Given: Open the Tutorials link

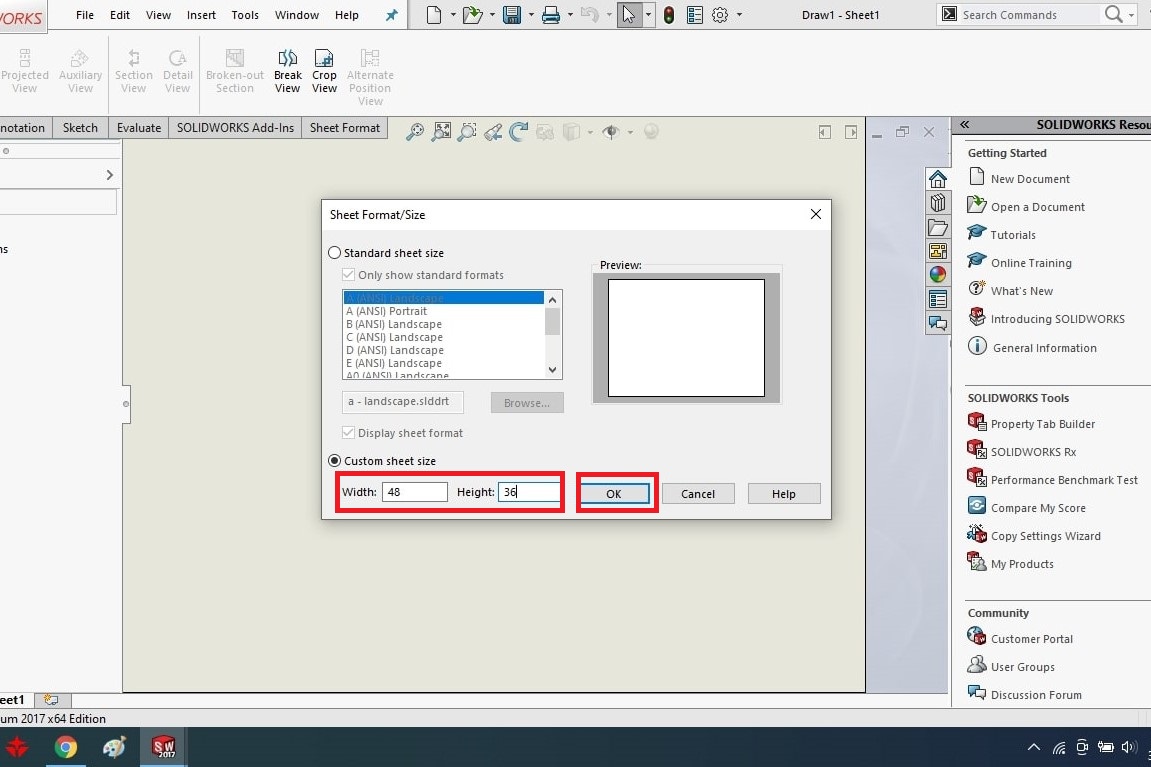Looking at the screenshot, I should pyautogui.click(x=1013, y=235).
